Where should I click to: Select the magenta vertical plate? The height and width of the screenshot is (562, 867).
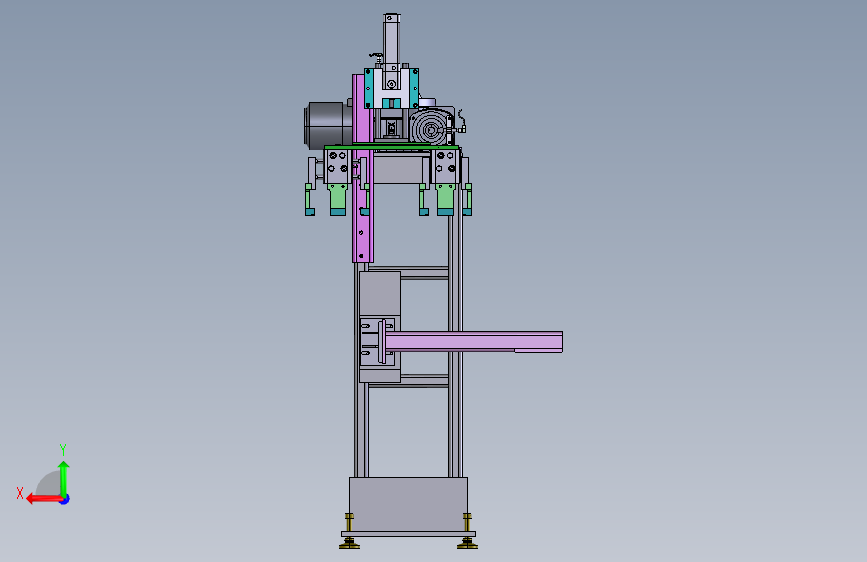pos(362,168)
